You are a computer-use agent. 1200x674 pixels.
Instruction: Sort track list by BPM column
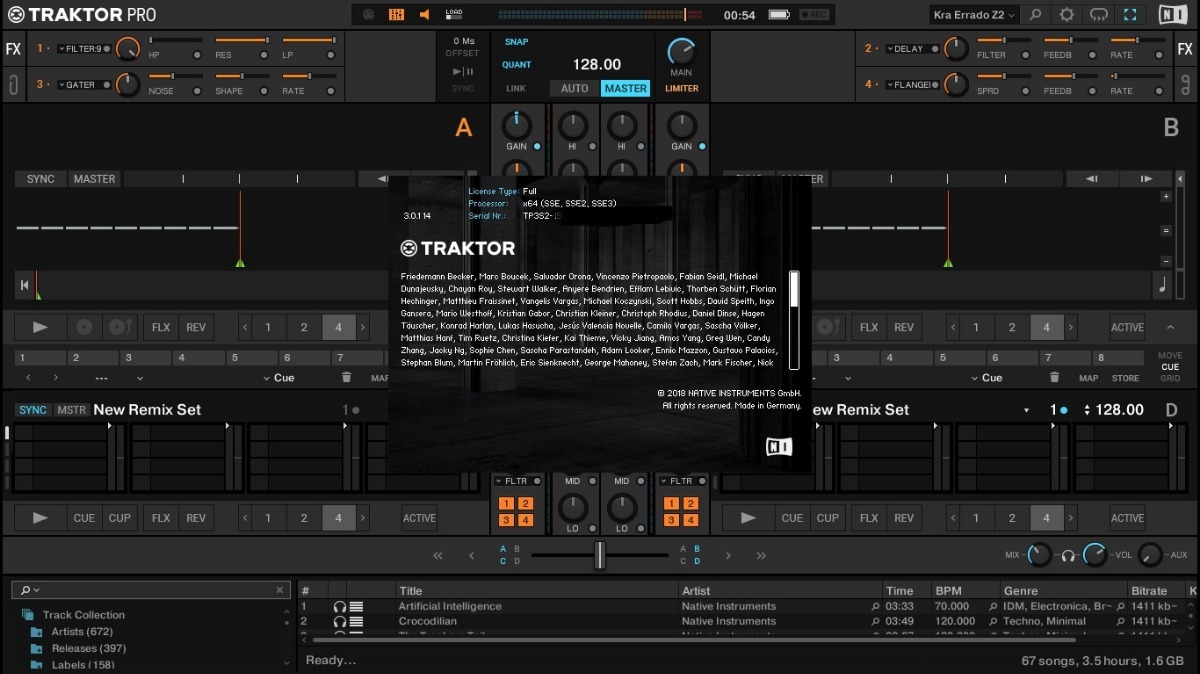[948, 591]
